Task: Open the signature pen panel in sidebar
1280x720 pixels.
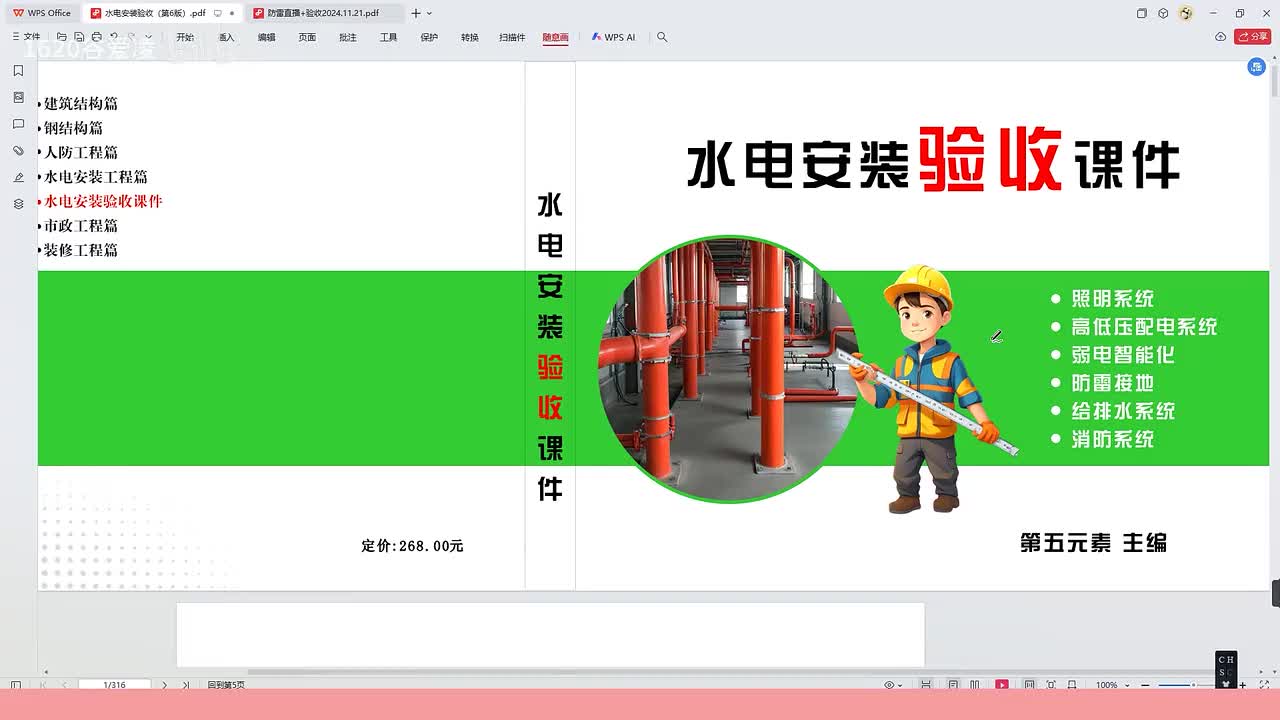Action: 18,178
